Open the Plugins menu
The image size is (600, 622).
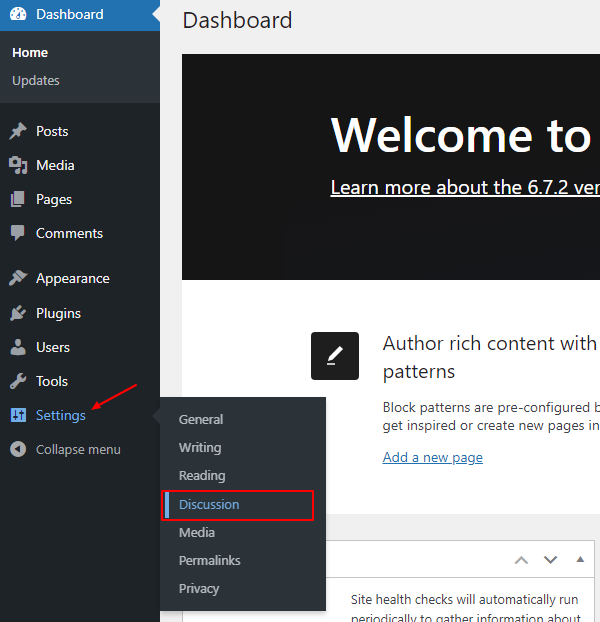point(58,313)
